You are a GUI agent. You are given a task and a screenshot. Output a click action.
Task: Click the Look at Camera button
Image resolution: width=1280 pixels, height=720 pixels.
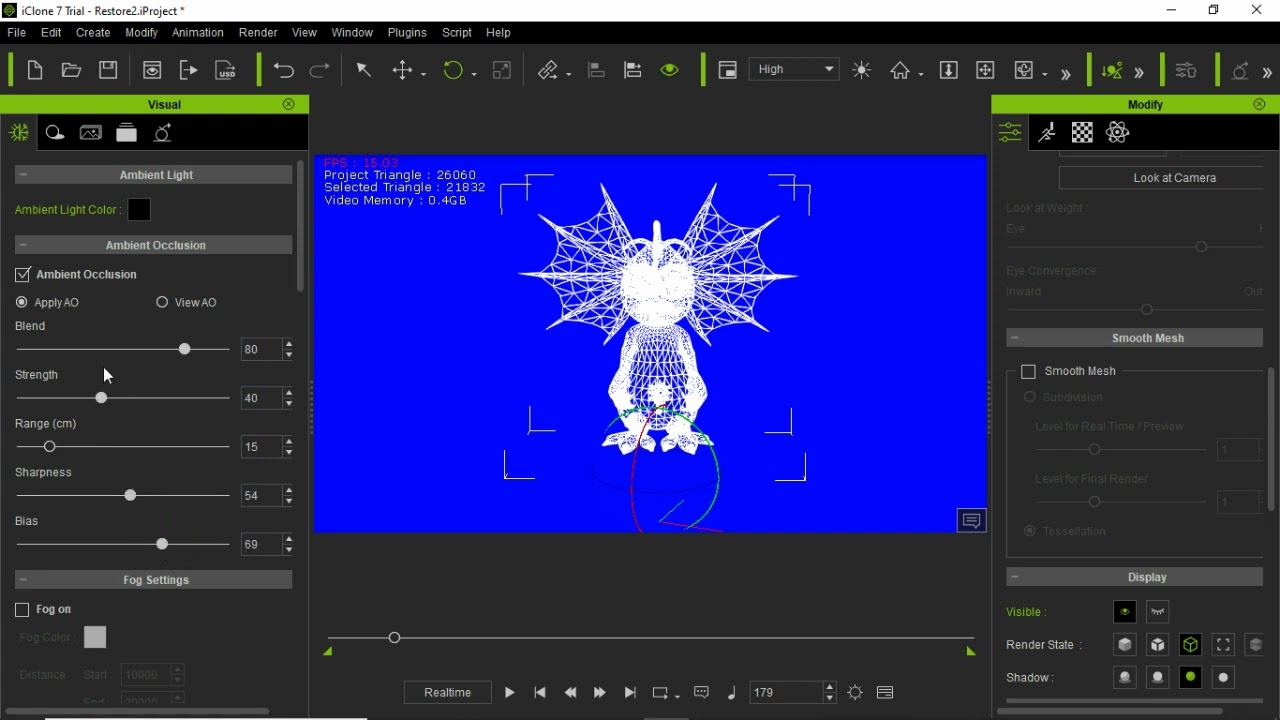pyautogui.click(x=1160, y=178)
